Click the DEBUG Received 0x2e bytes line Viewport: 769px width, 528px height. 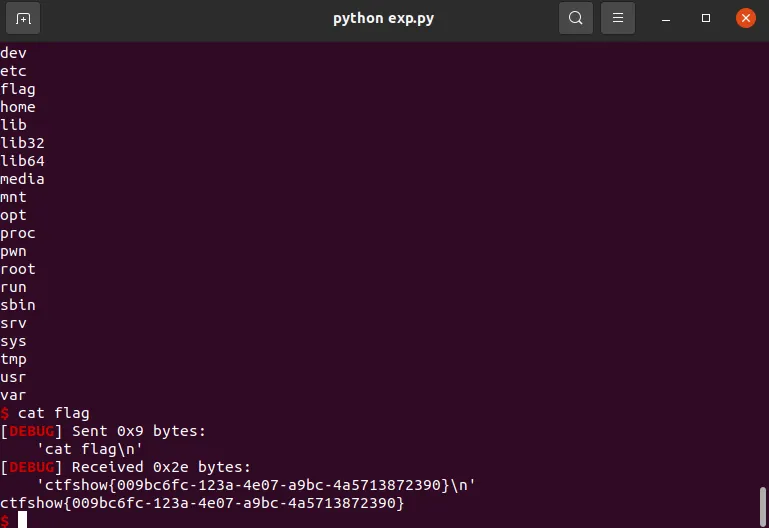(x=126, y=467)
